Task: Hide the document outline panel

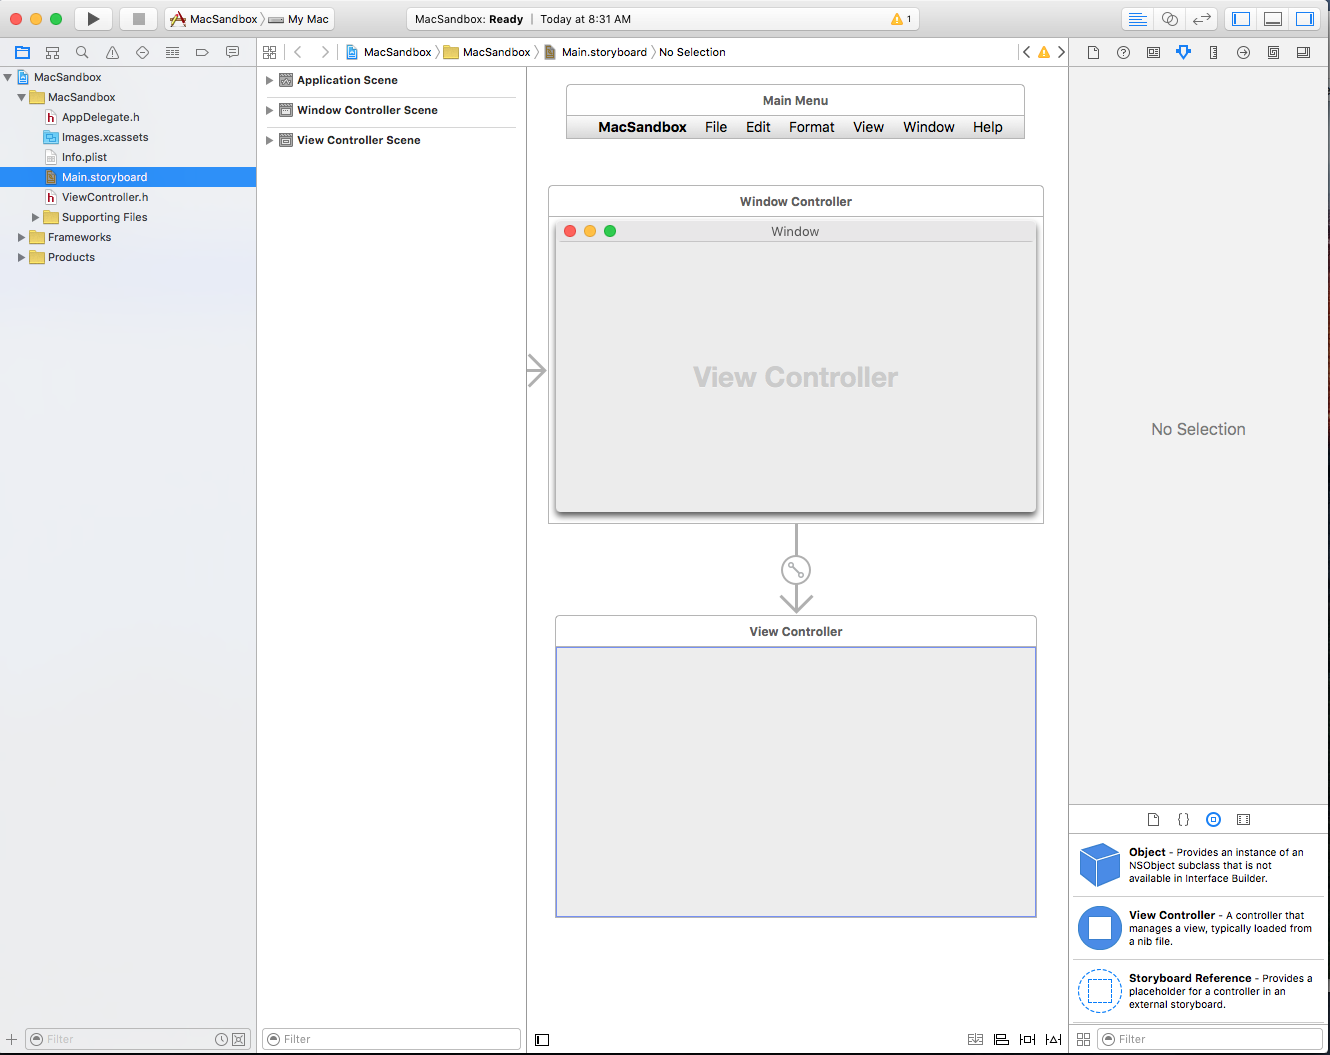Action: coord(542,1039)
